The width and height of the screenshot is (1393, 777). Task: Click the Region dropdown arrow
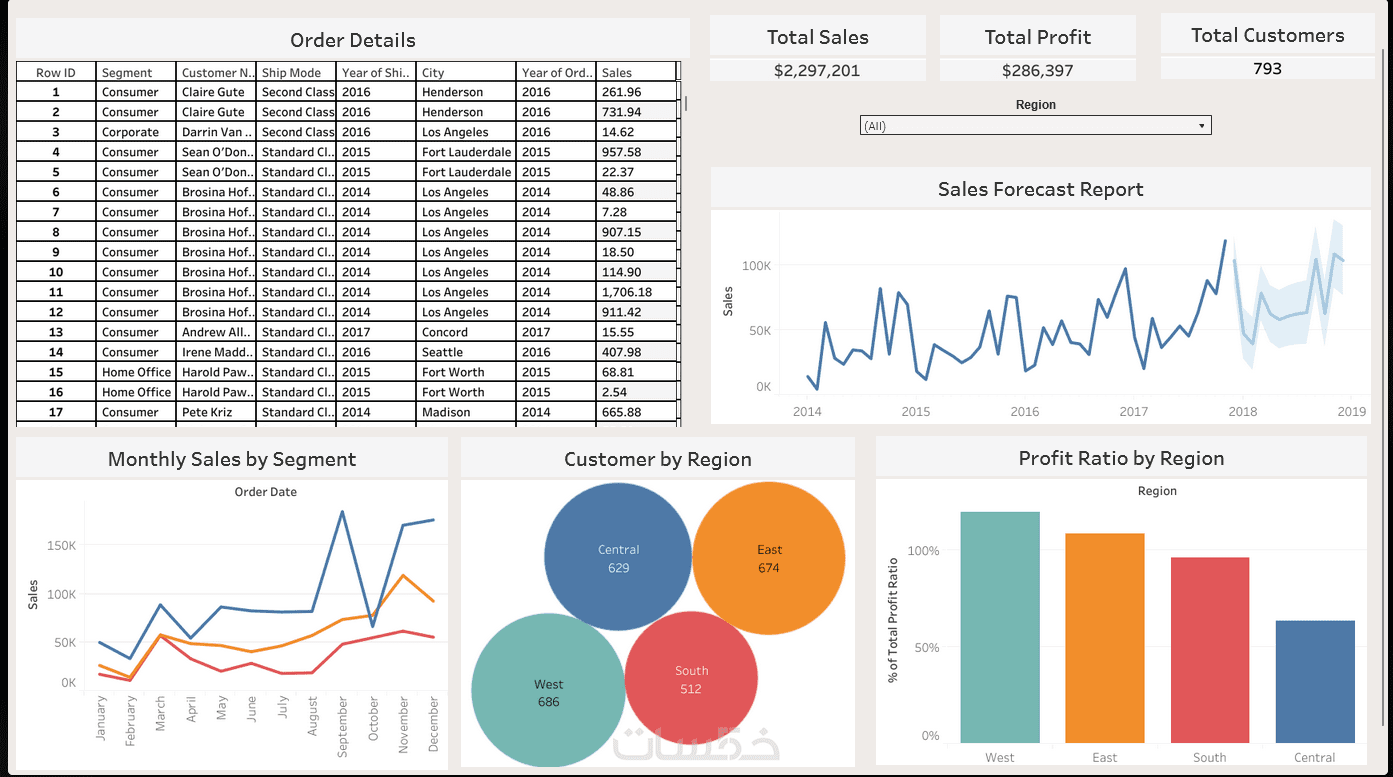1201,126
